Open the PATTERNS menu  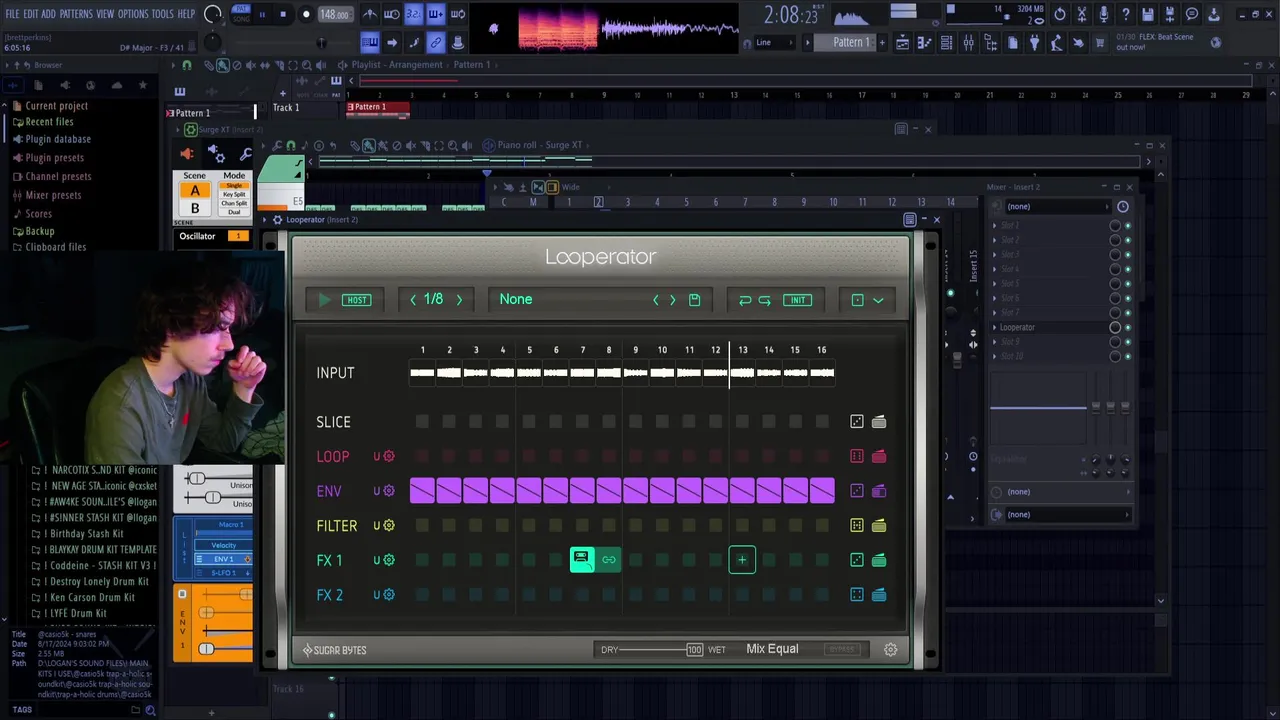[x=76, y=14]
